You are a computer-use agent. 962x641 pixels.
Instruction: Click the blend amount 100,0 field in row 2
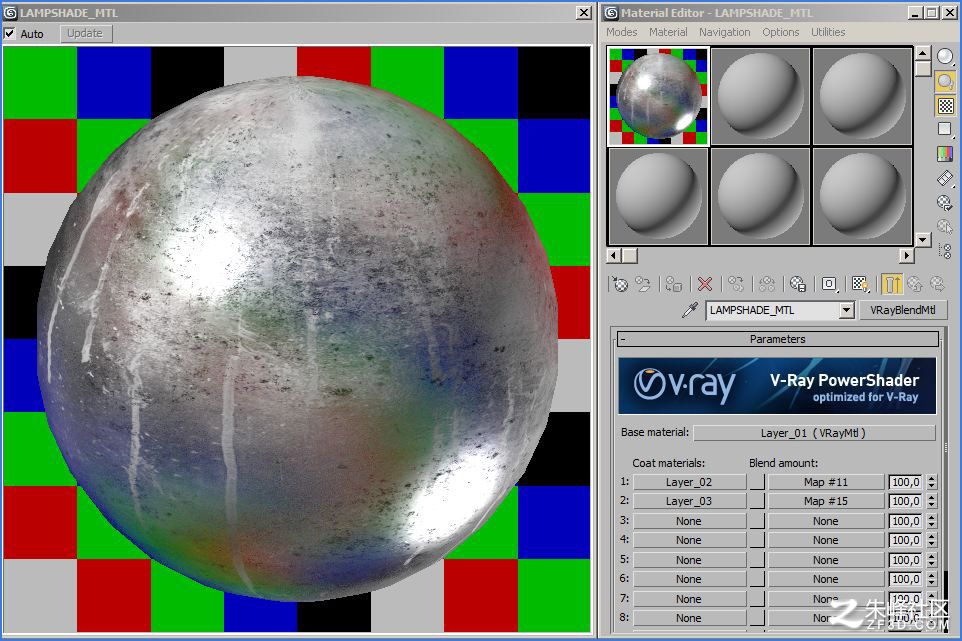(906, 501)
